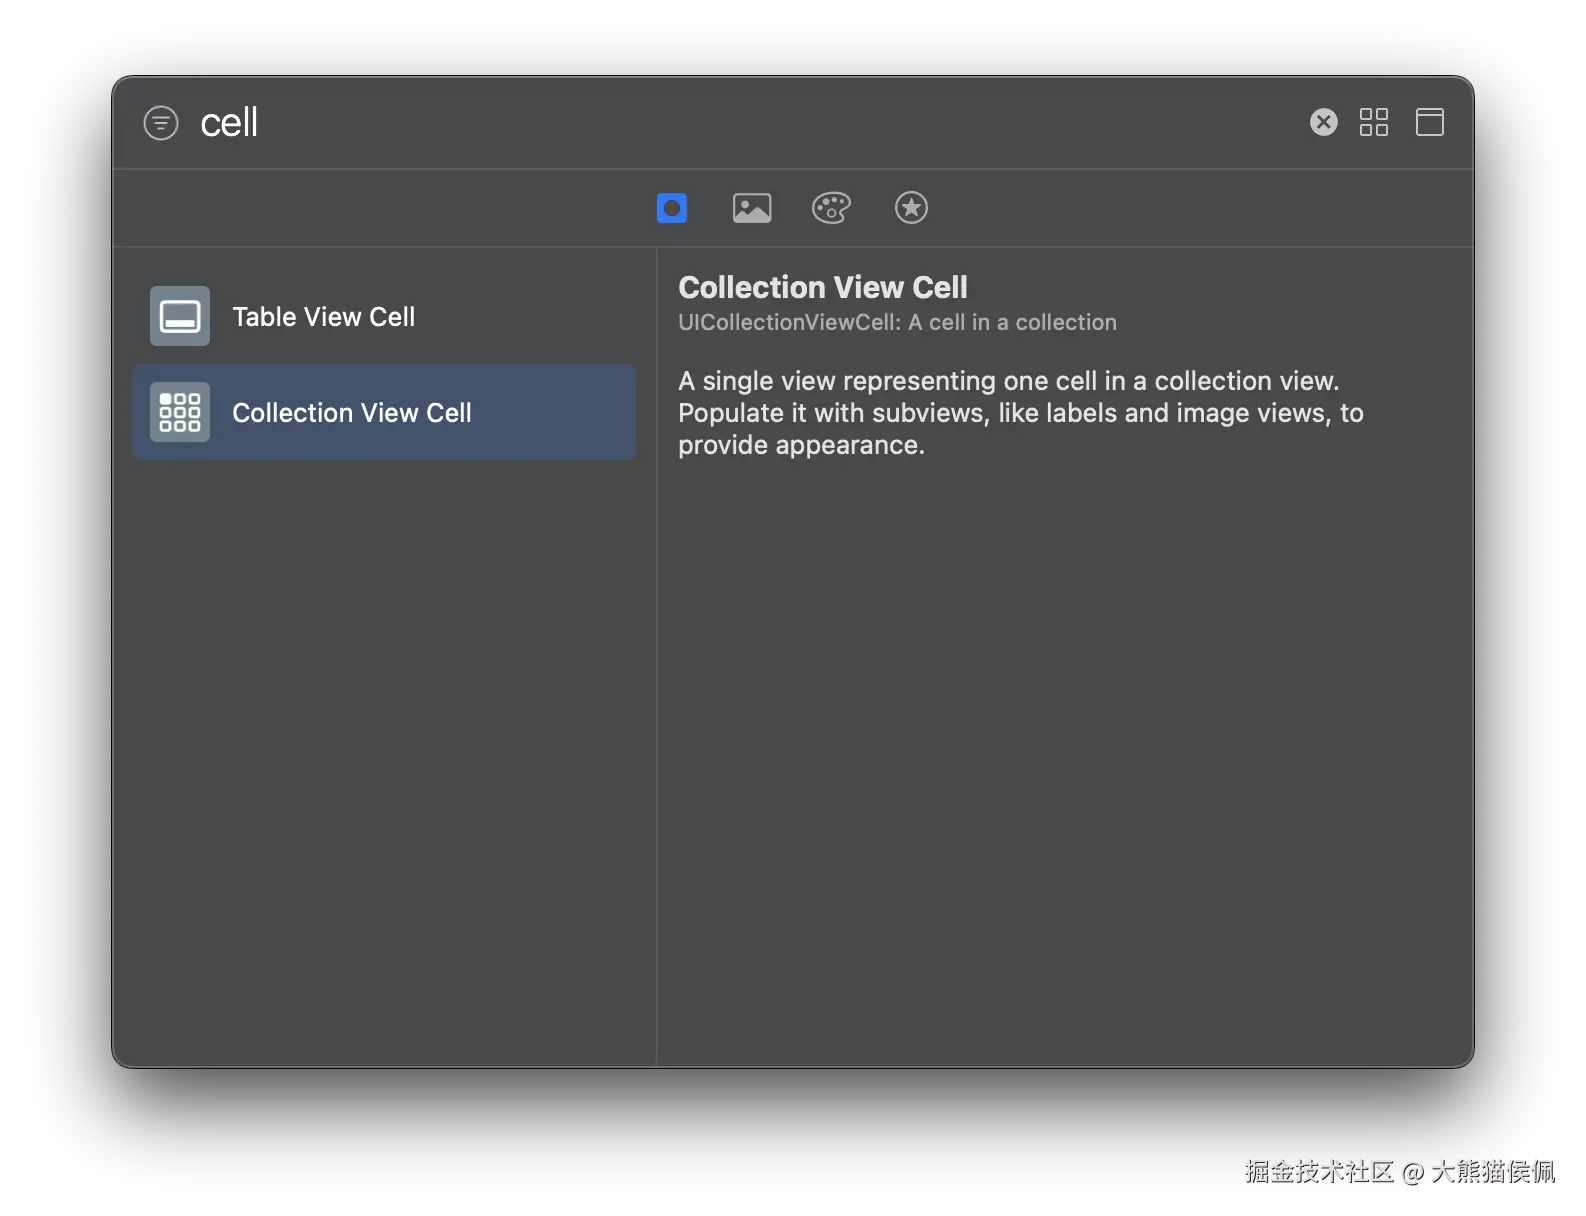Click the UICollectionViewCell subtitle text
This screenshot has height=1216, width=1586.
pyautogui.click(x=897, y=322)
